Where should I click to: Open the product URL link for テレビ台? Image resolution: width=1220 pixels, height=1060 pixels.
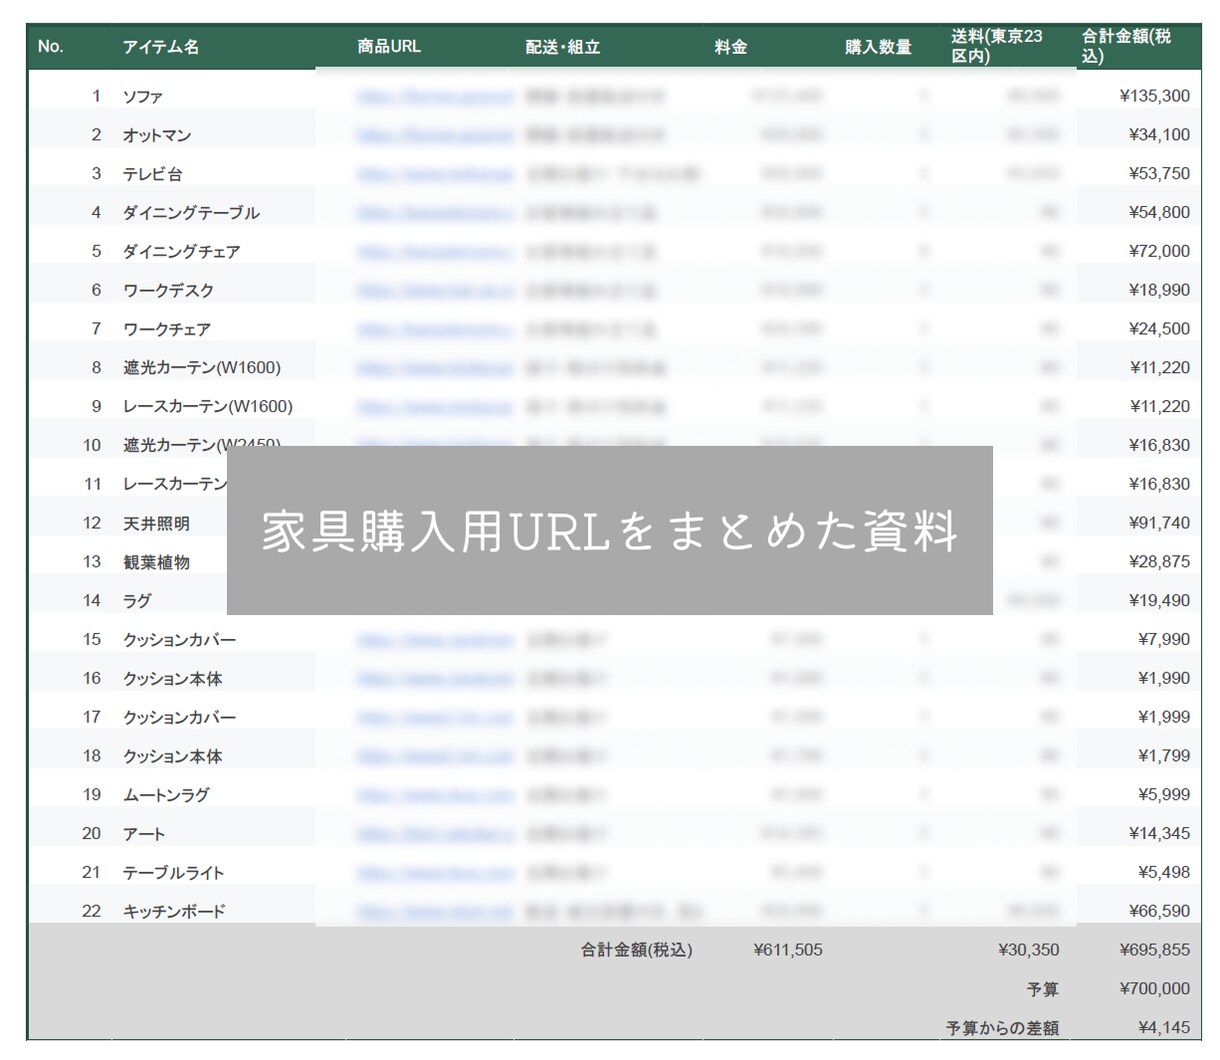pyautogui.click(x=435, y=174)
